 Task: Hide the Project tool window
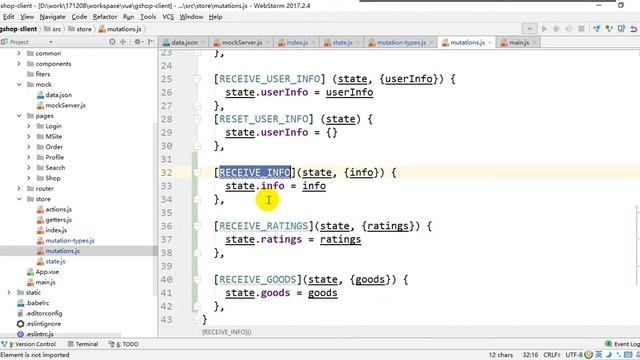[151, 42]
